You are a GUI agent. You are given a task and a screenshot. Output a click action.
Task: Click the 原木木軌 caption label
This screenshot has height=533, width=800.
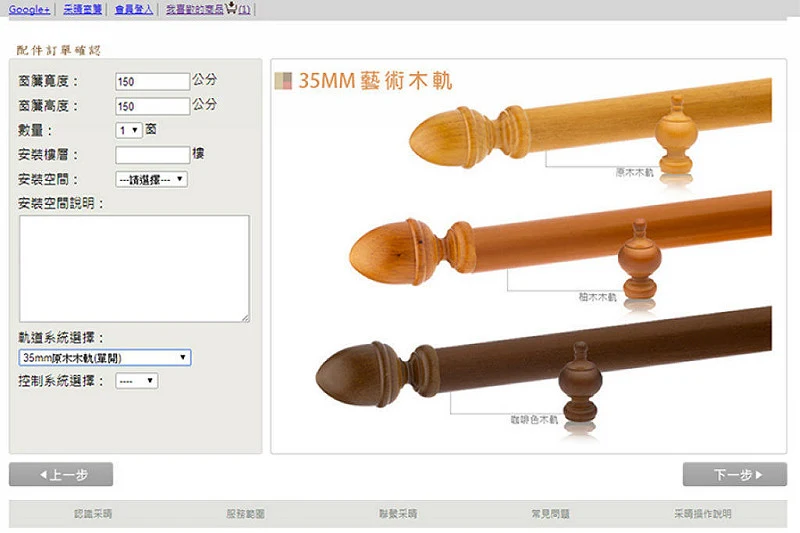(x=634, y=172)
